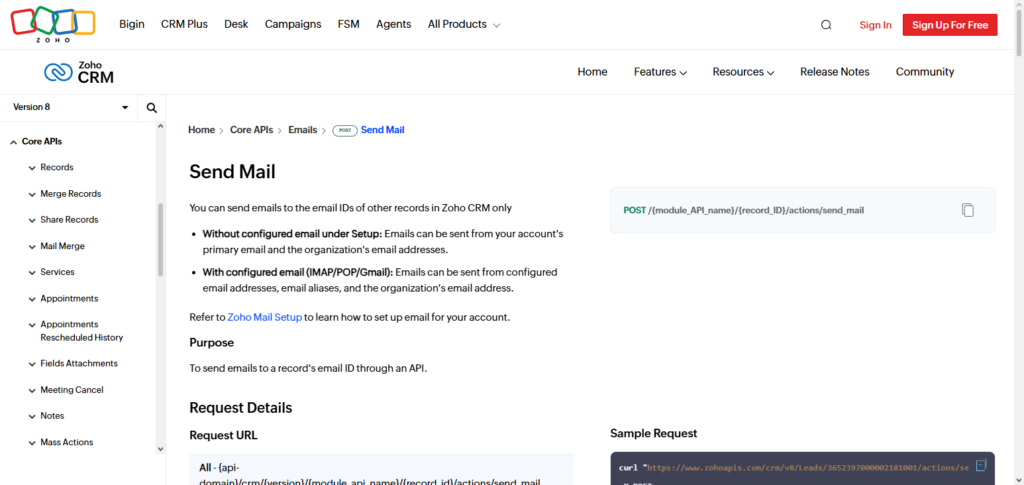
Task: Expand the Meeting Cancel tree item
Action: pyautogui.click(x=32, y=390)
